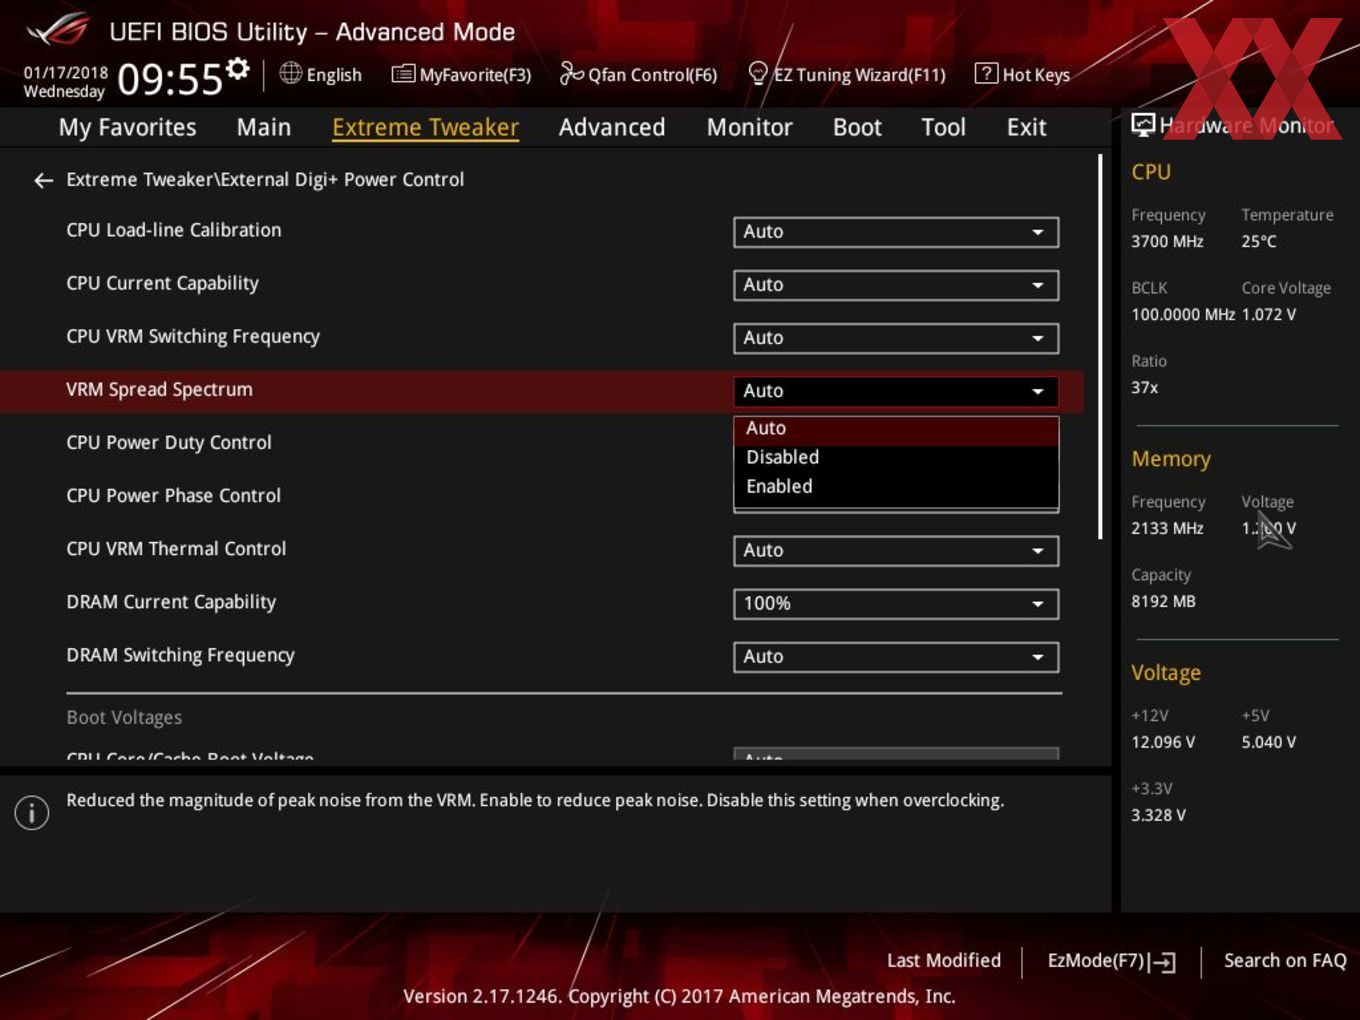1360x1020 pixels.
Task: Open the clock settings gear icon
Action: pos(237,69)
